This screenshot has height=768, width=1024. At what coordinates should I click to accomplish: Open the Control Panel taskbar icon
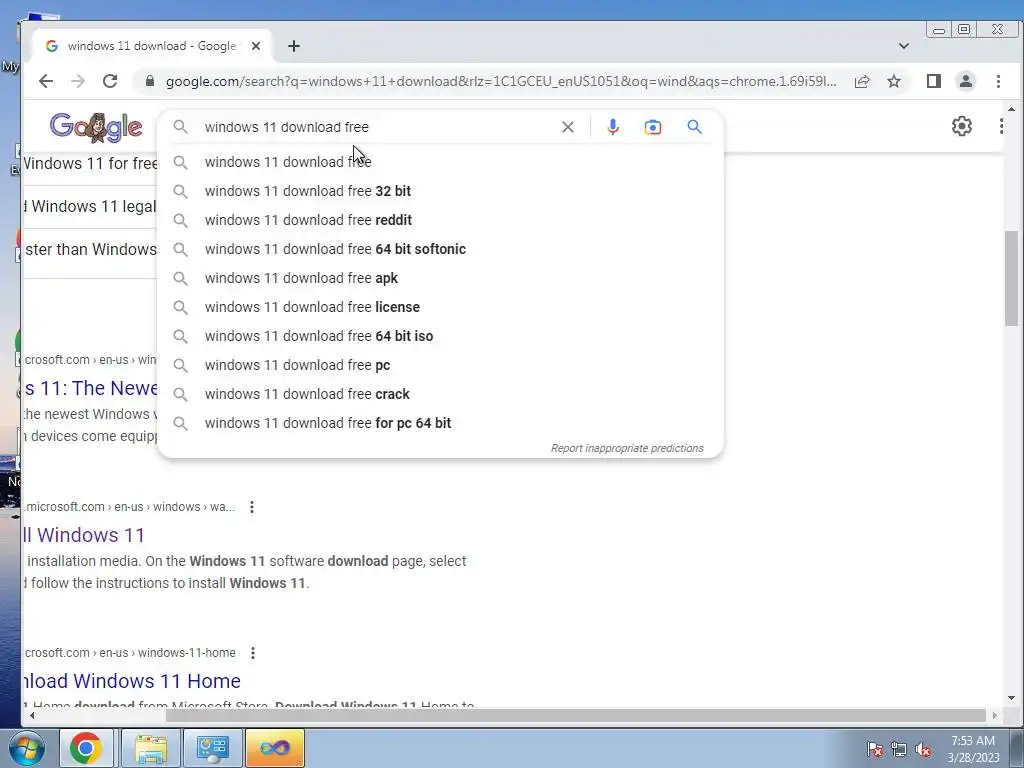(212, 748)
